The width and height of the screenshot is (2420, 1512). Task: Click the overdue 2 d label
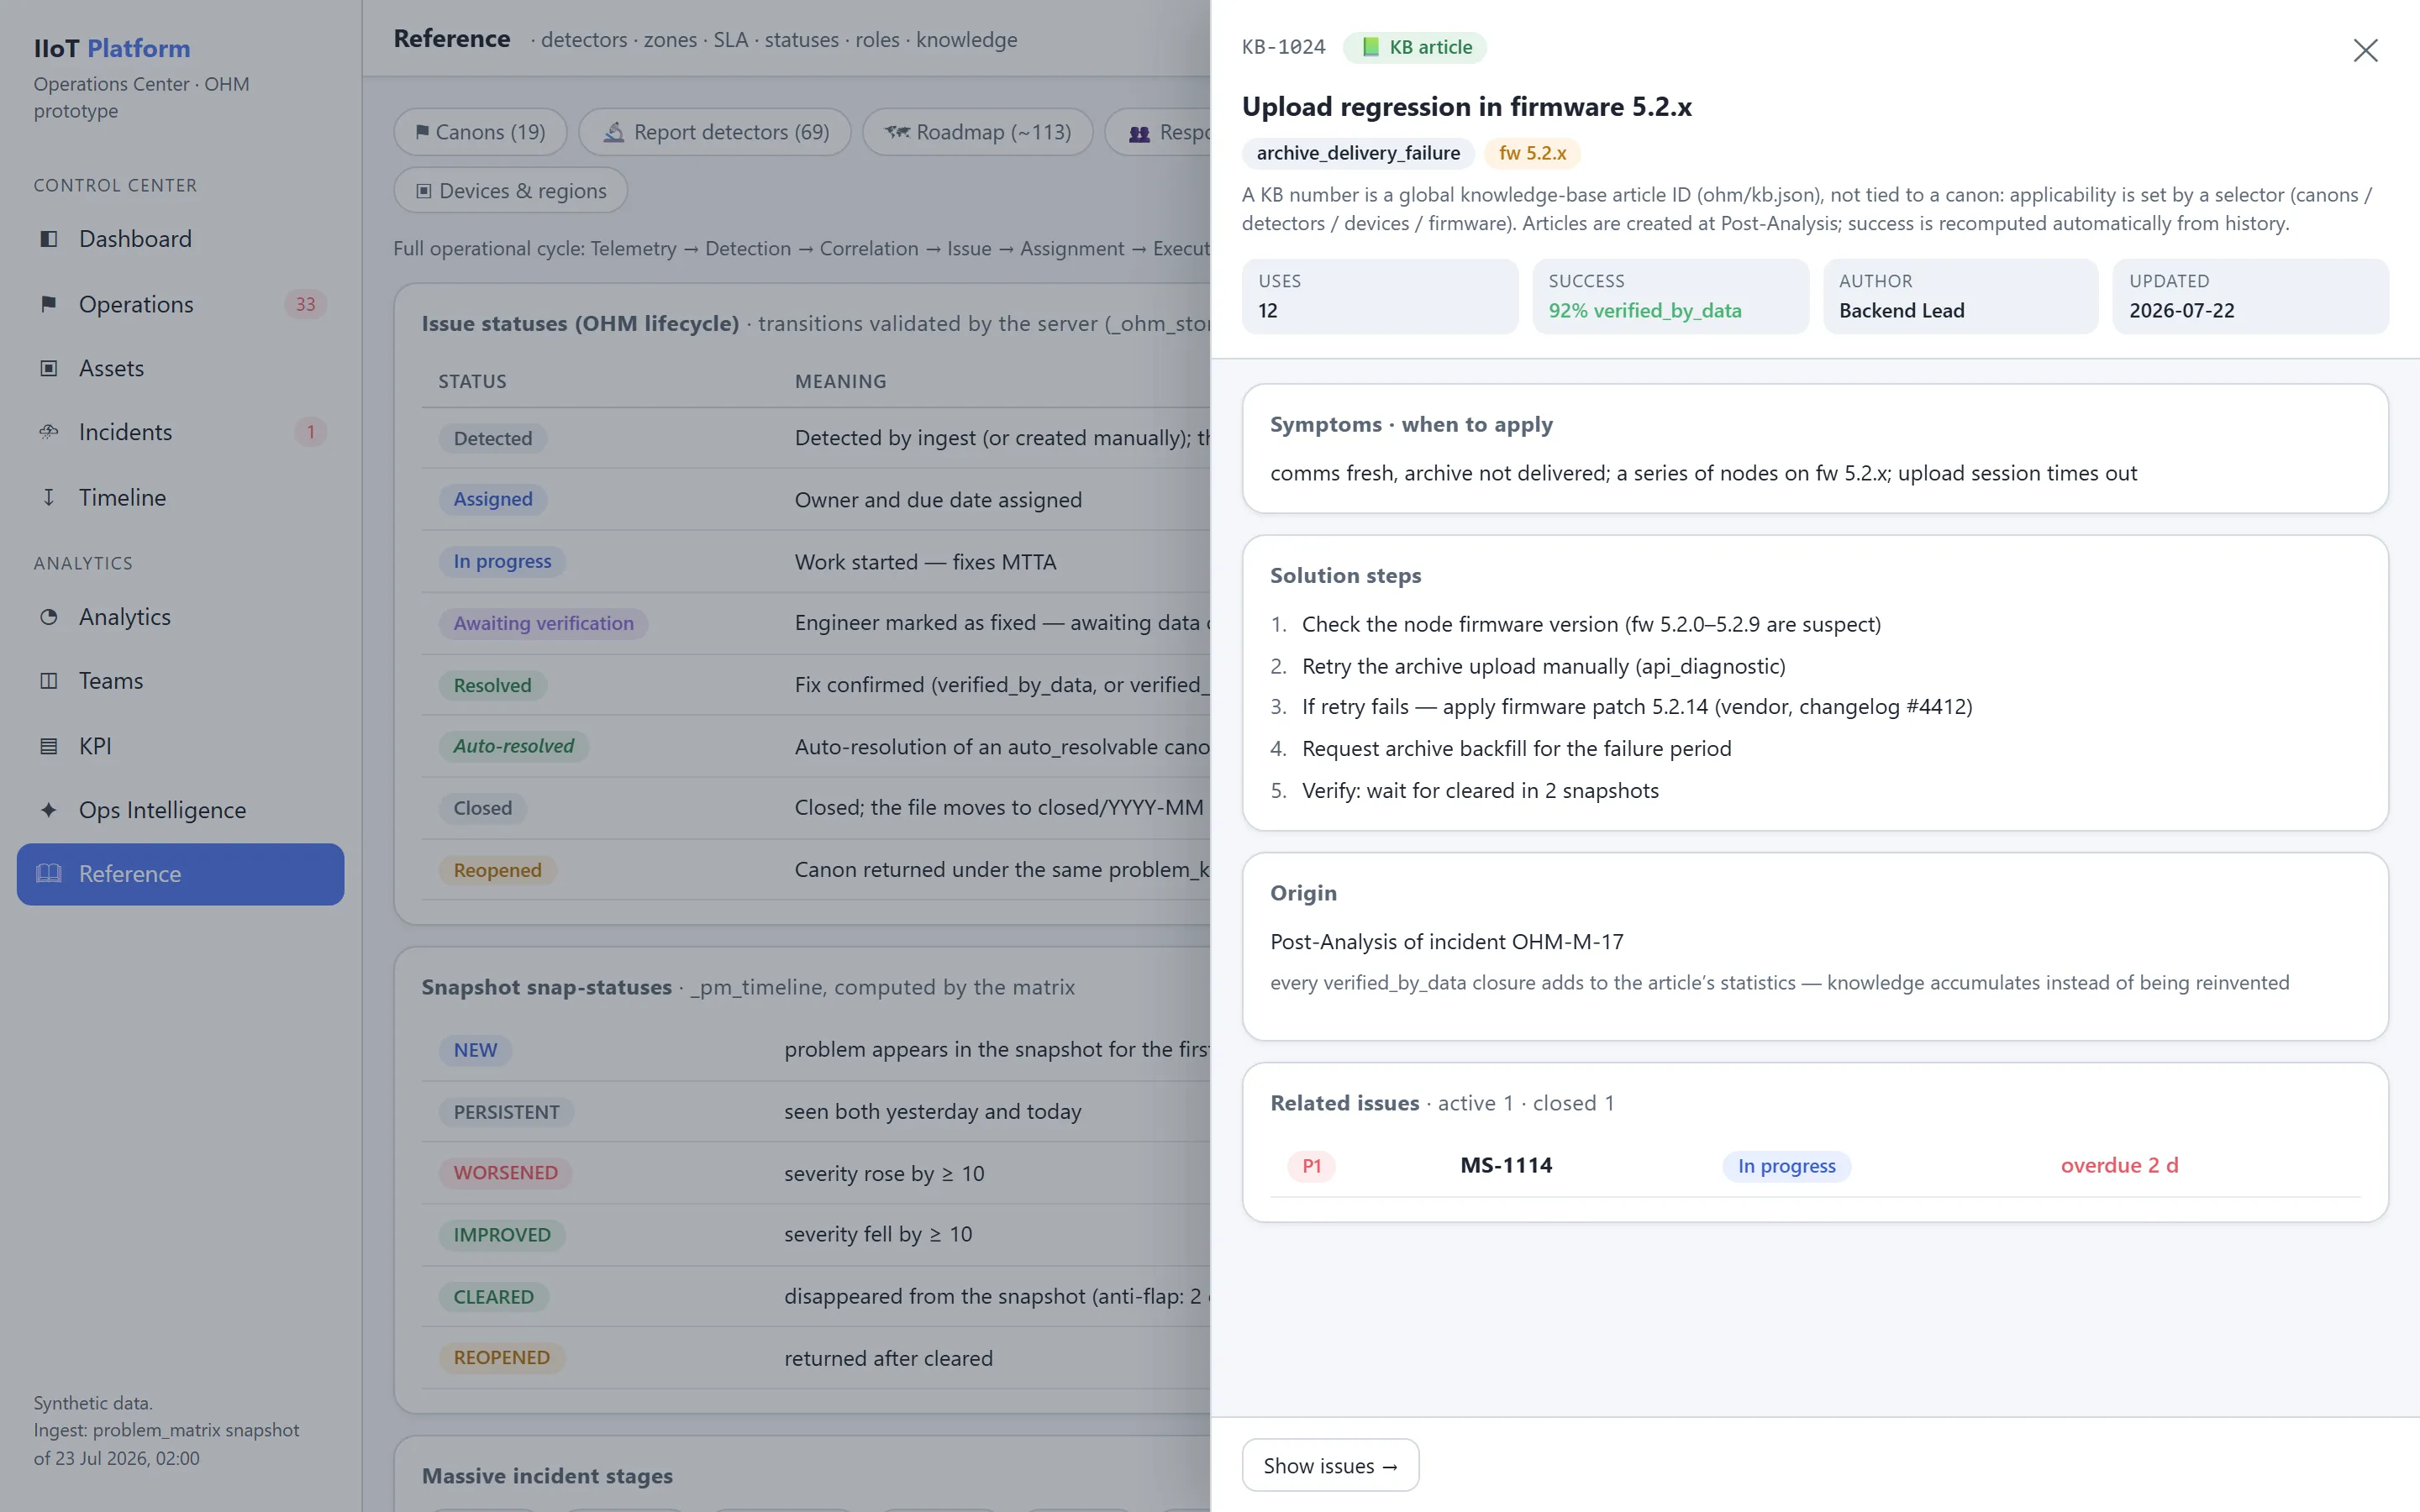(x=2119, y=1165)
